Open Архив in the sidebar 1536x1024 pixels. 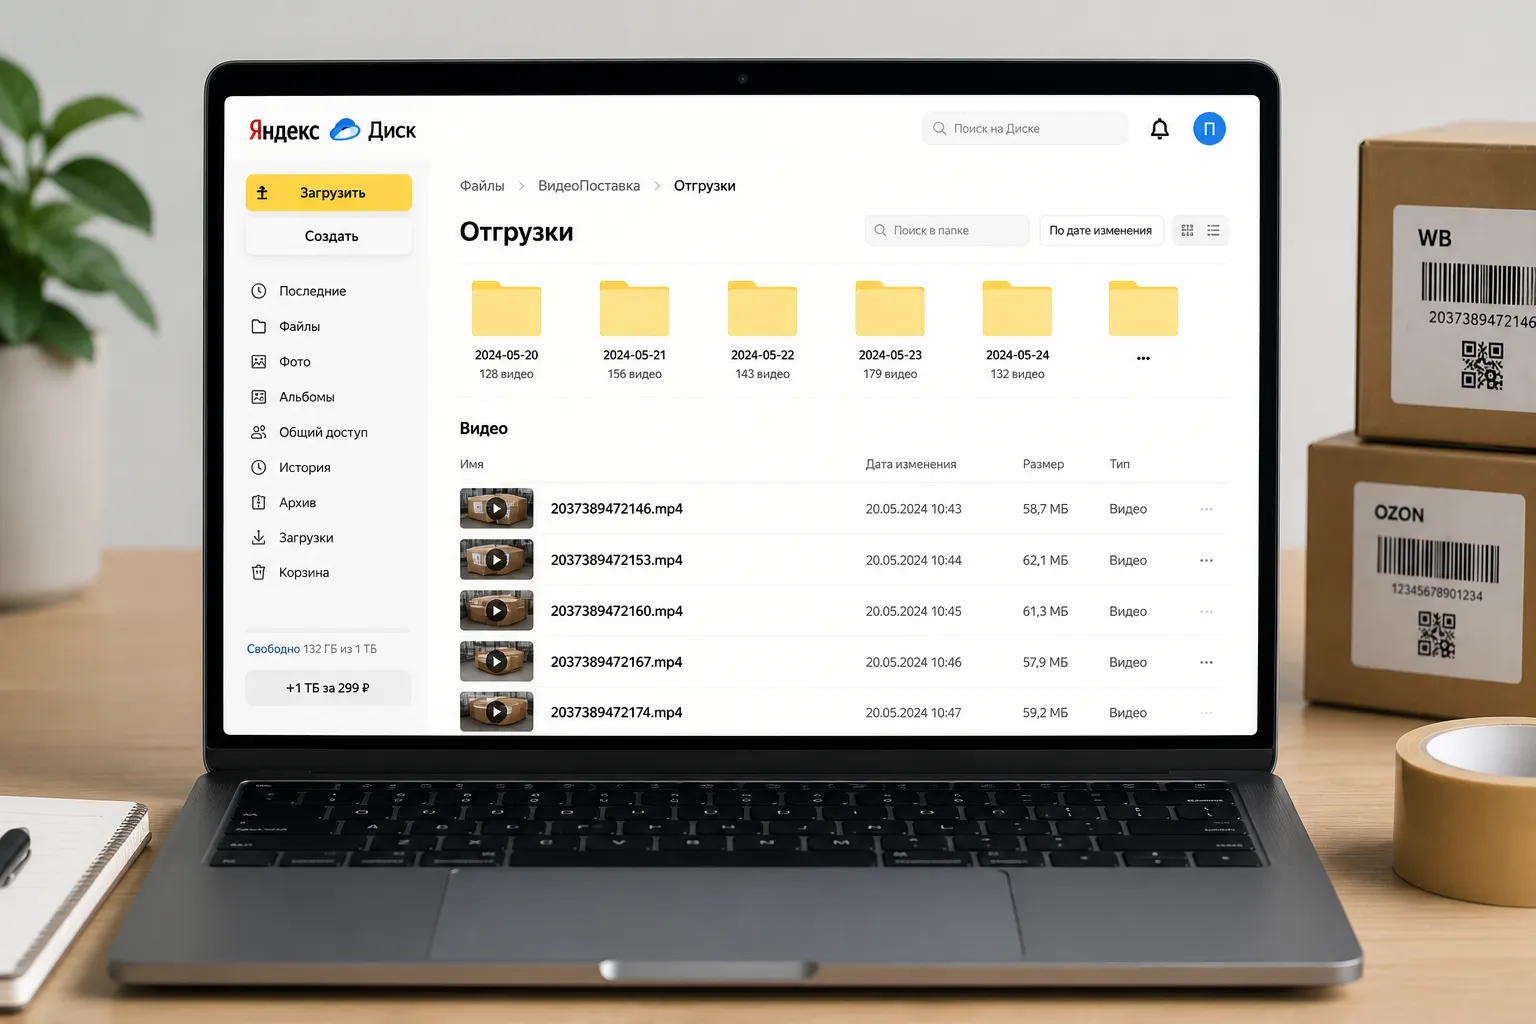pos(297,502)
